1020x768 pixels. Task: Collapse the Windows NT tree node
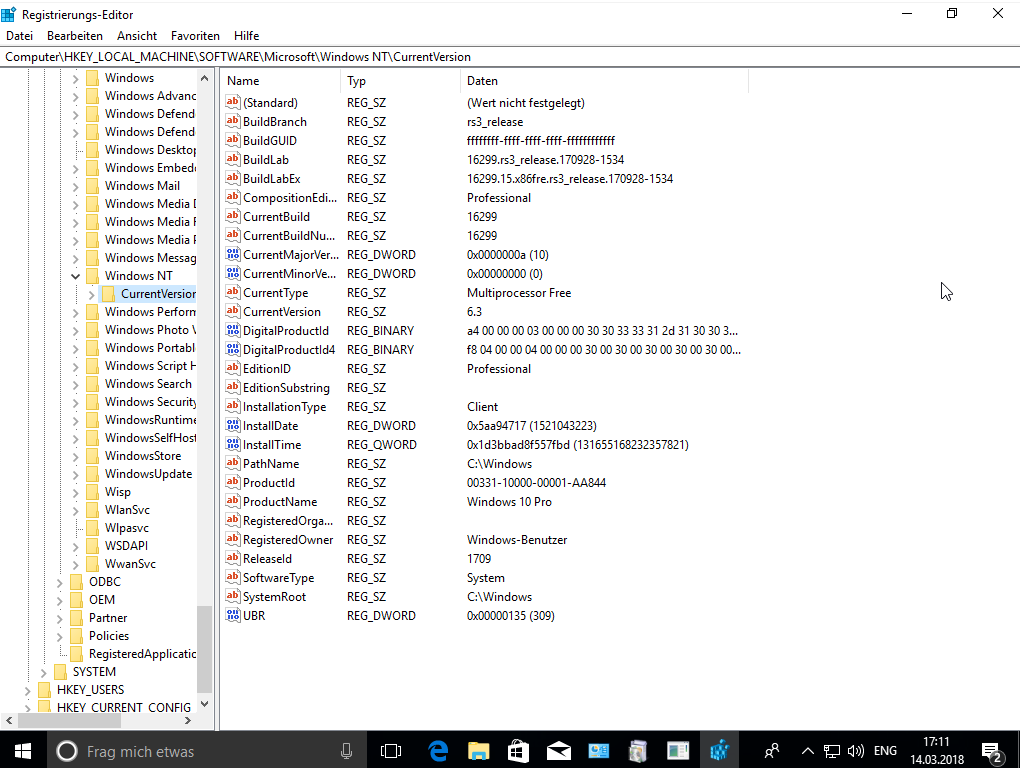75,276
